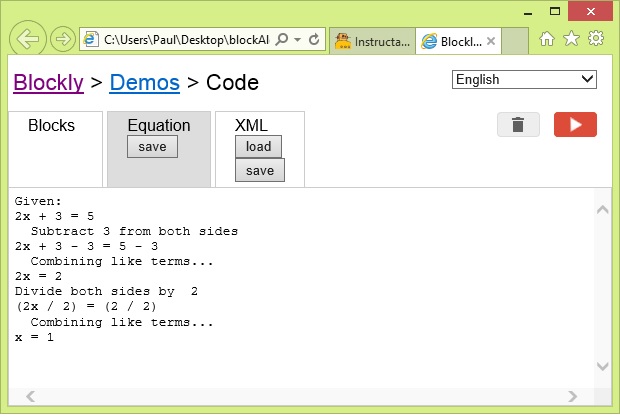The width and height of the screenshot is (620, 419).
Task: Click vertical scrollbar up arrow
Action: pyautogui.click(x=603, y=210)
